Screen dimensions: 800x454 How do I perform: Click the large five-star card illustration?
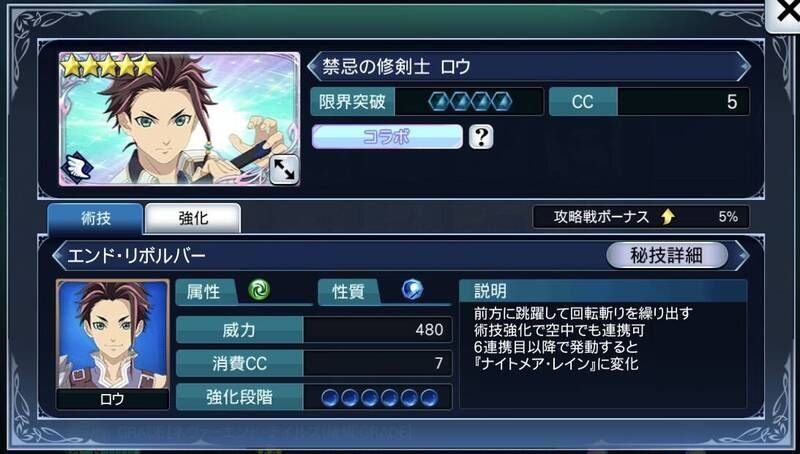[x=179, y=118]
